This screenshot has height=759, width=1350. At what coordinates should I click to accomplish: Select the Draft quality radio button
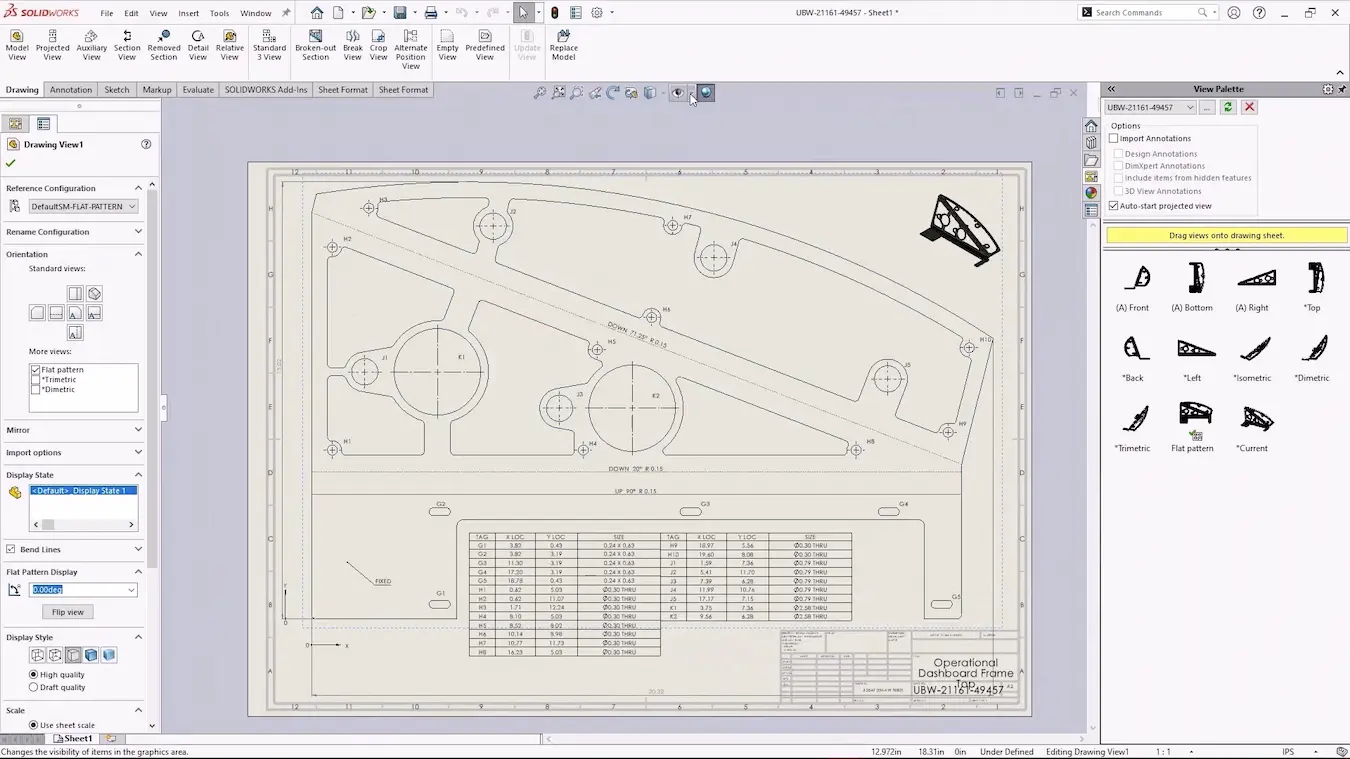(x=34, y=687)
